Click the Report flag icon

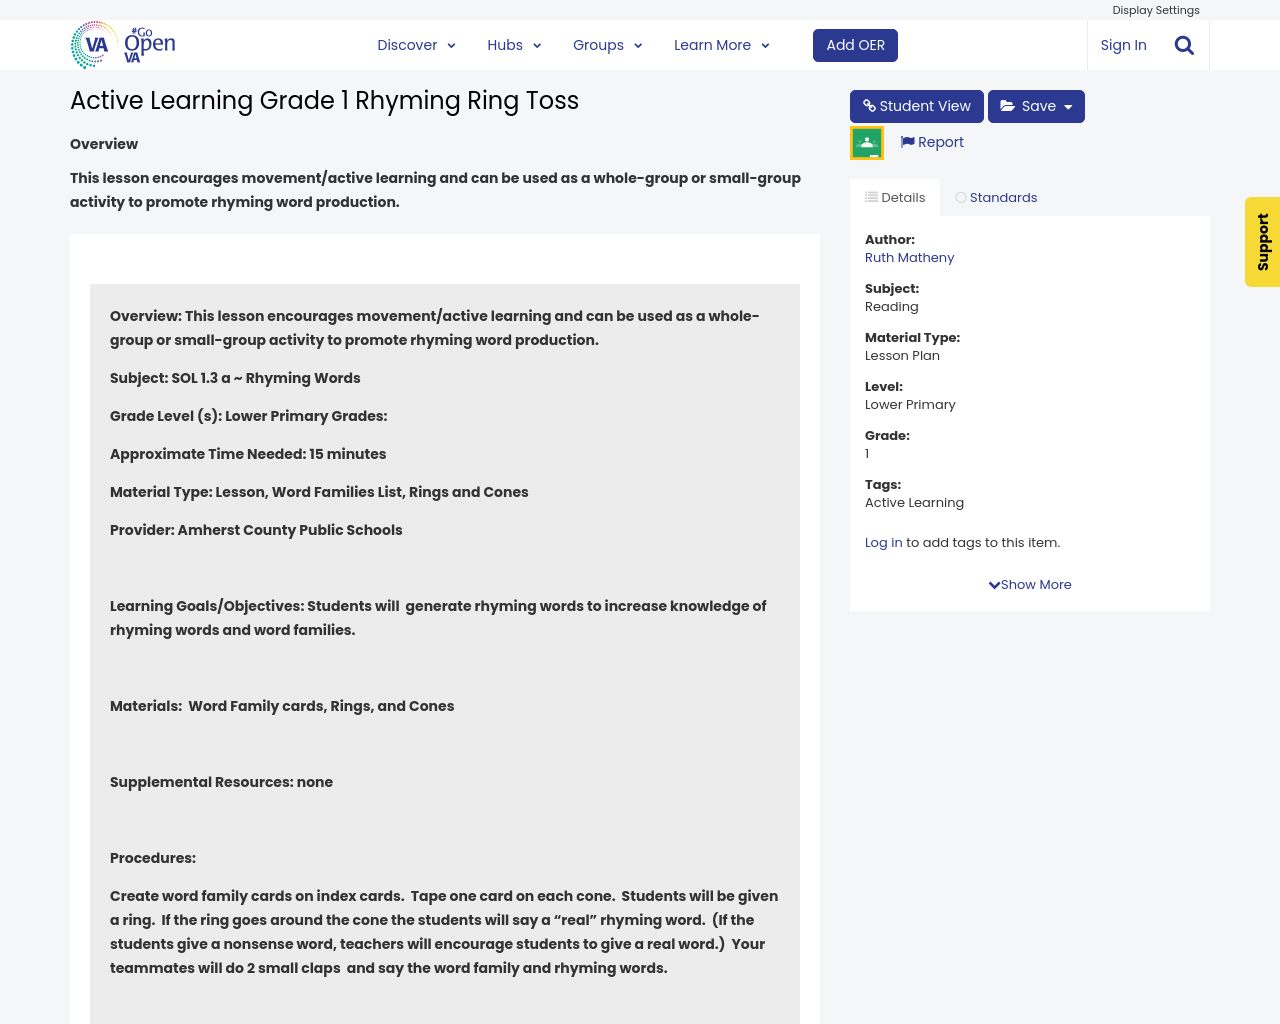(x=908, y=141)
